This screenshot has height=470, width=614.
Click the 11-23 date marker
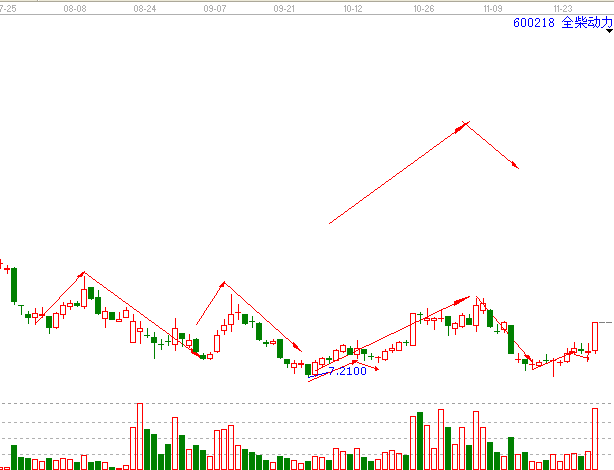pyautogui.click(x=562, y=6)
